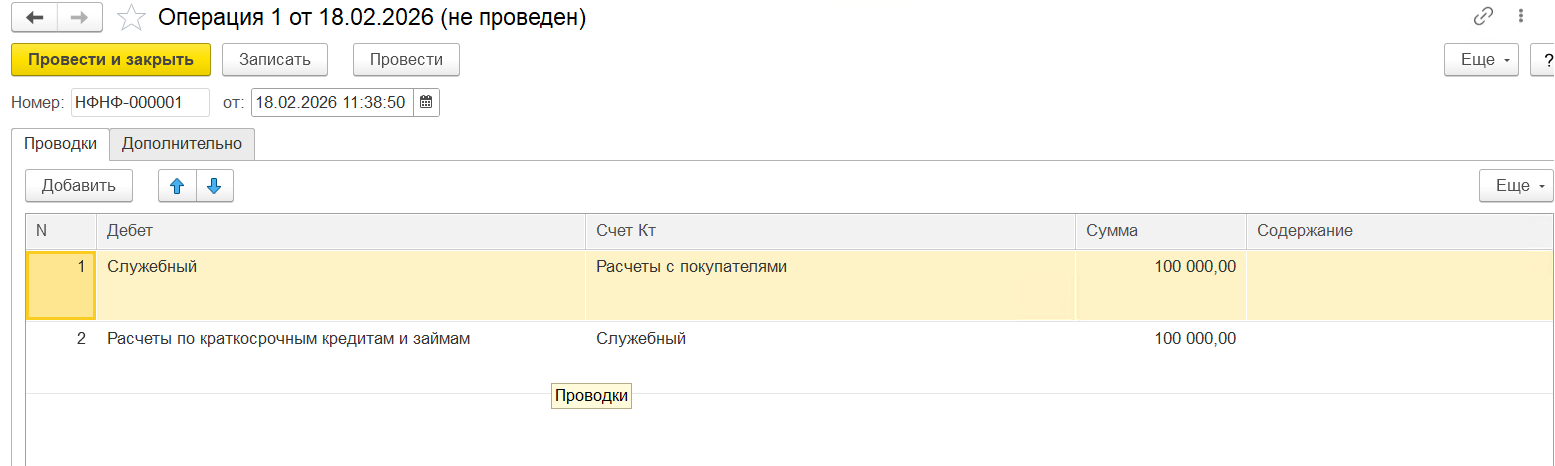Open the three-dot menu in title bar

click(1521, 16)
